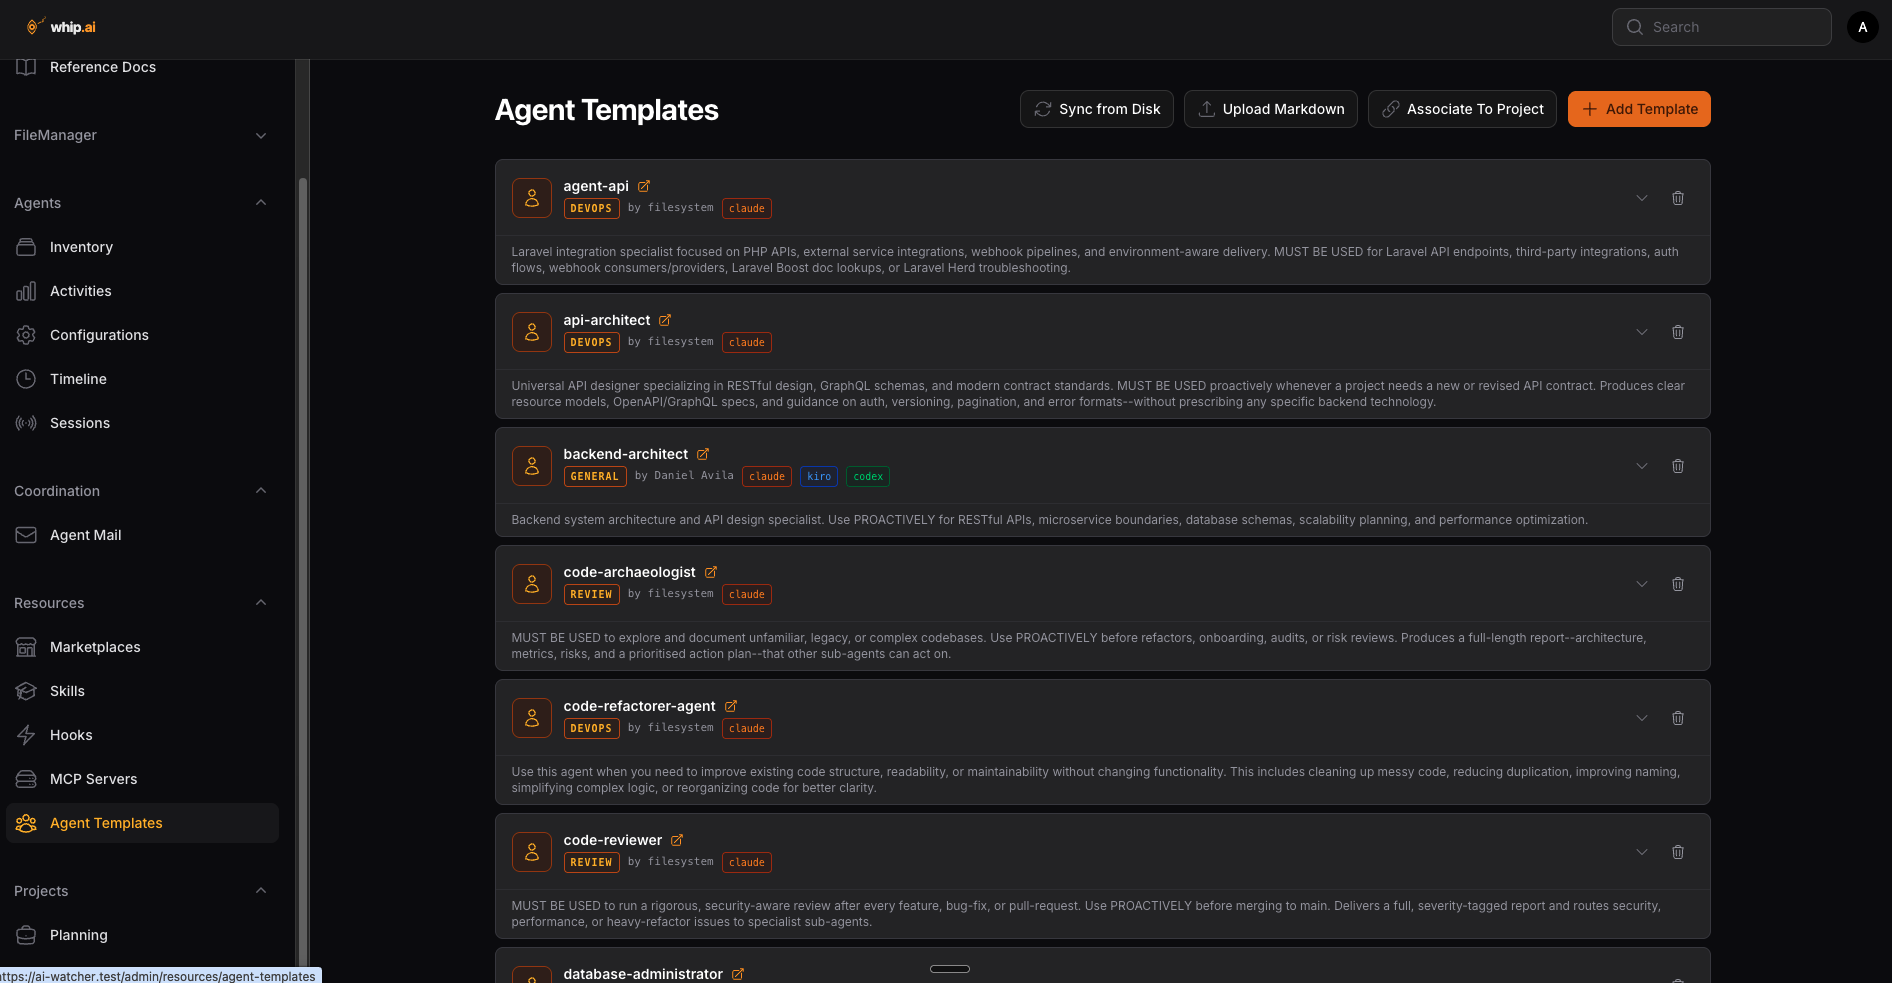Image resolution: width=1892 pixels, height=983 pixels.
Task: Click Sync from Disk button
Action: [x=1096, y=109]
